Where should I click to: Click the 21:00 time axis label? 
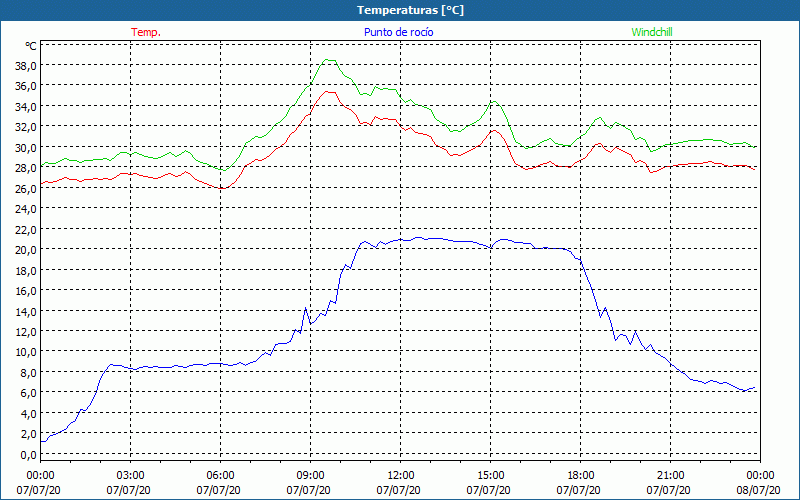[x=670, y=476]
